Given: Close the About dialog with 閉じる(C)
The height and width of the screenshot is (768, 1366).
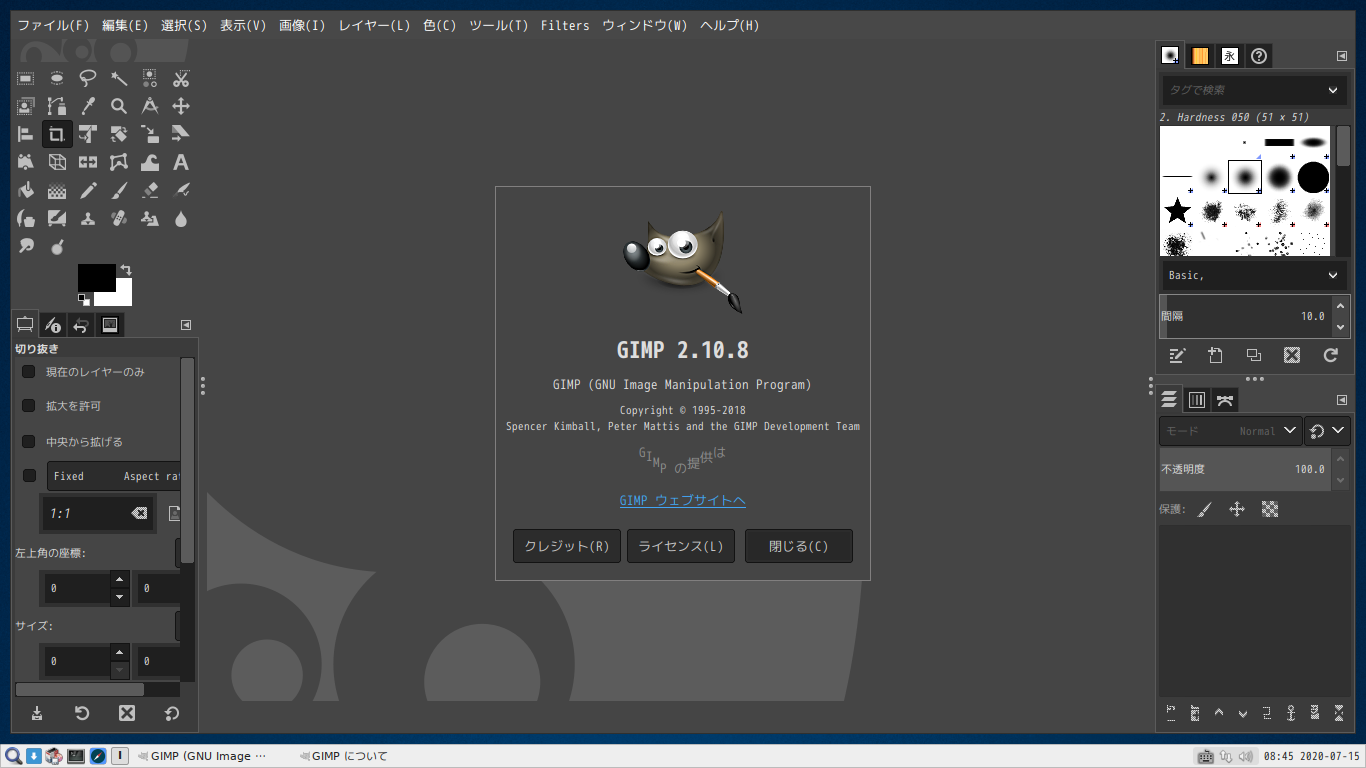Looking at the screenshot, I should coord(799,546).
